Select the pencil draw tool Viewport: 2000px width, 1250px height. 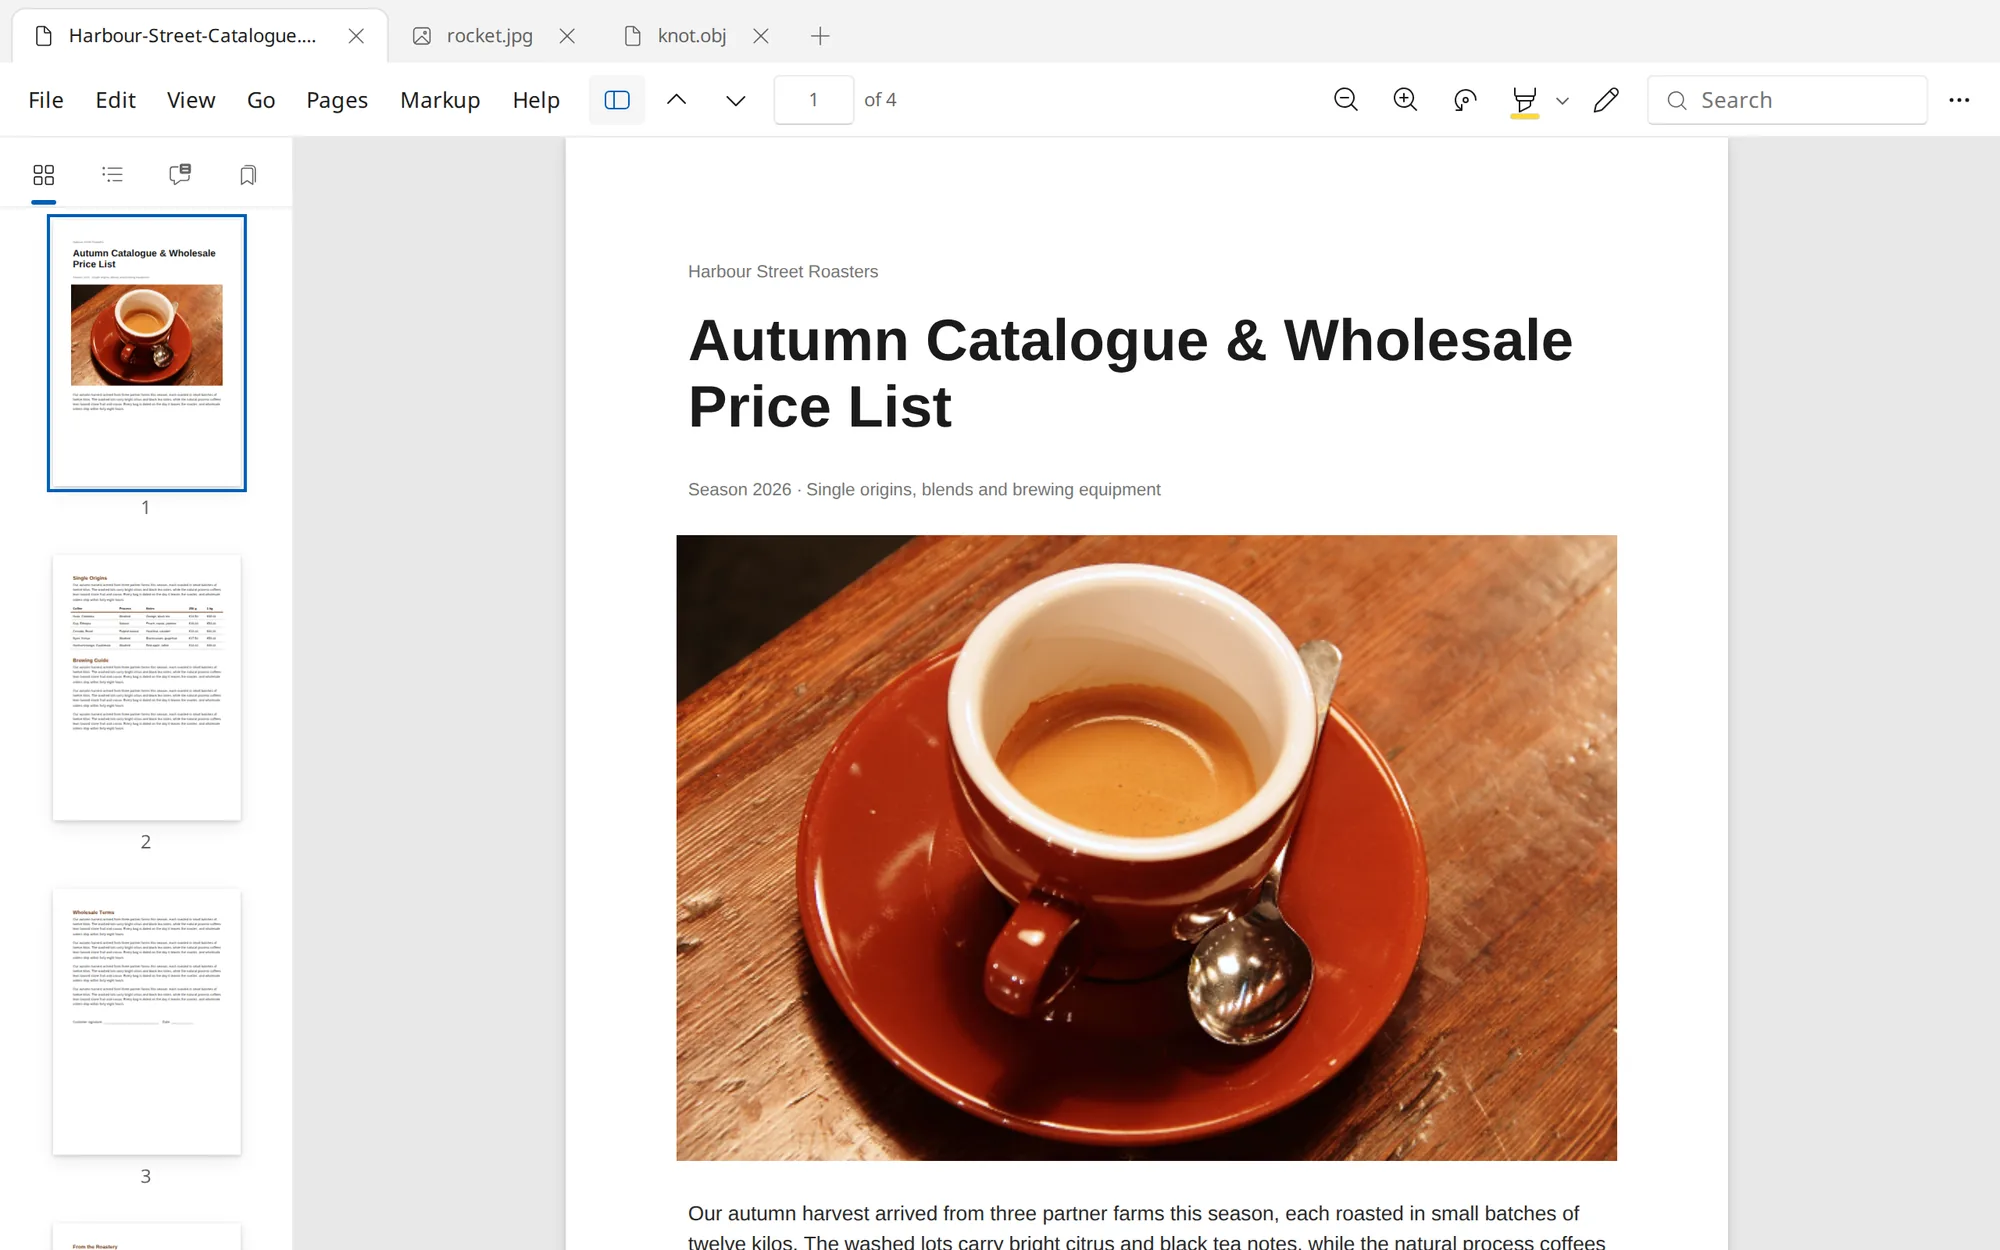1606,100
